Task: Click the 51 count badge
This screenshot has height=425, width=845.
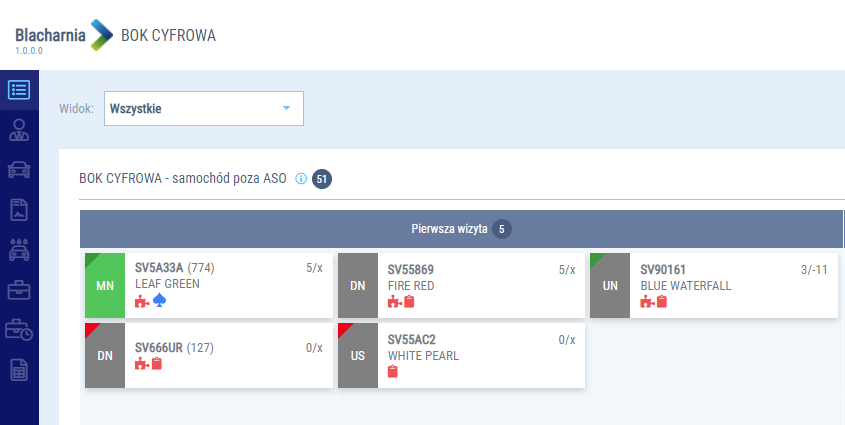Action: [321, 179]
